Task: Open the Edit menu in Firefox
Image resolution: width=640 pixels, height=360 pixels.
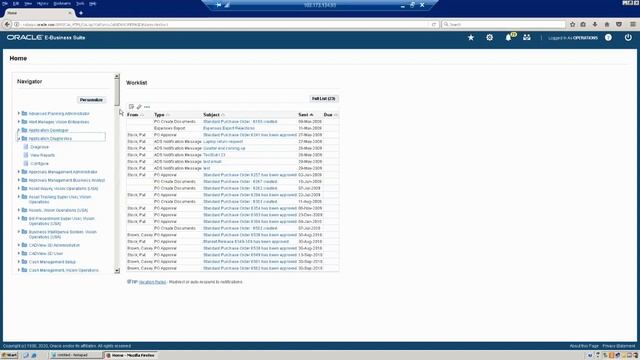Action: (x=16, y=3)
